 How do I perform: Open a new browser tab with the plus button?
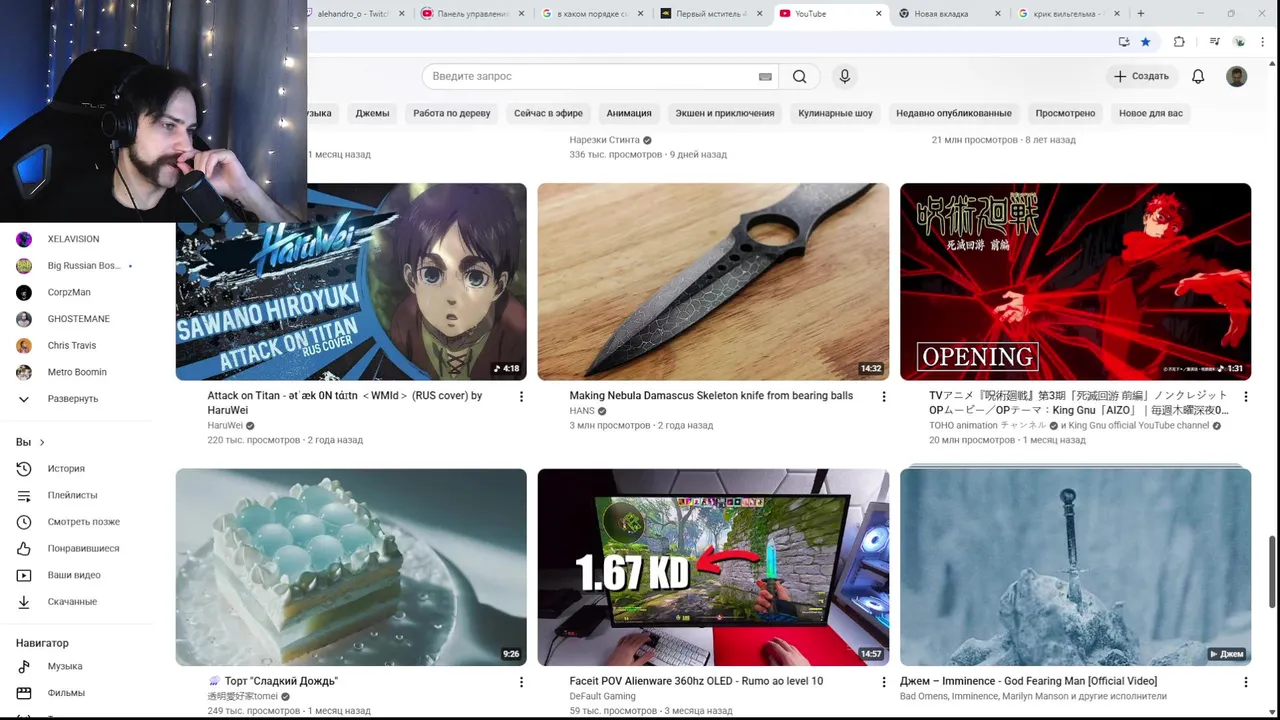tap(1141, 14)
